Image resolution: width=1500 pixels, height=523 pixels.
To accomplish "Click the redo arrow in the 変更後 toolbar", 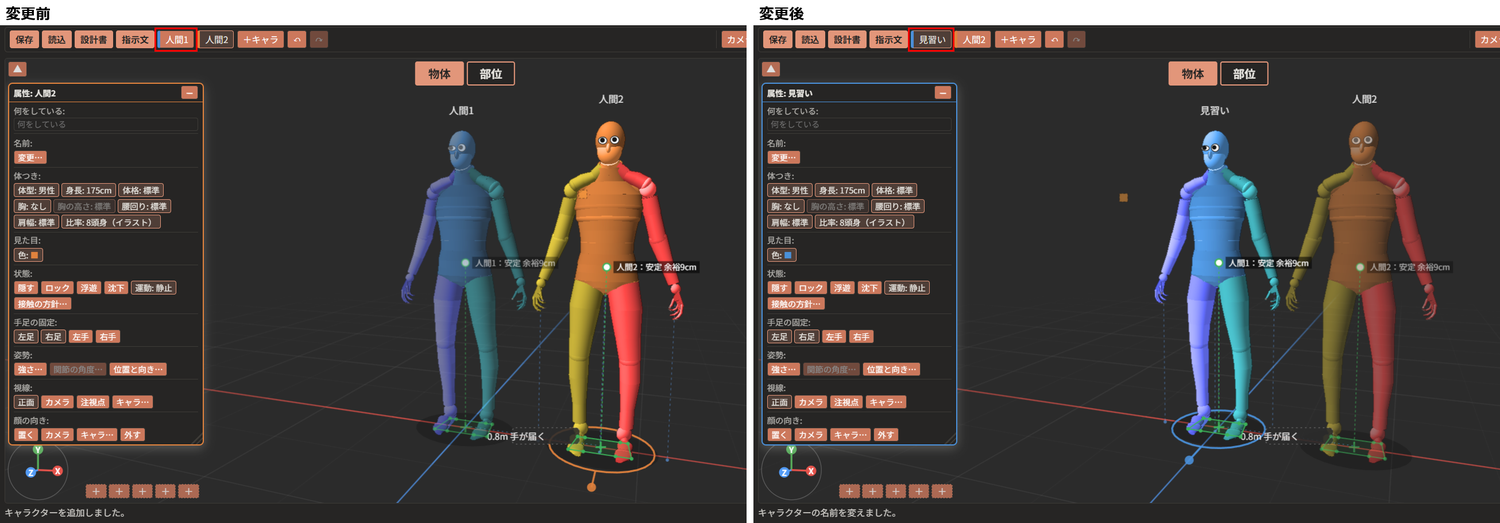I will click(x=1075, y=40).
